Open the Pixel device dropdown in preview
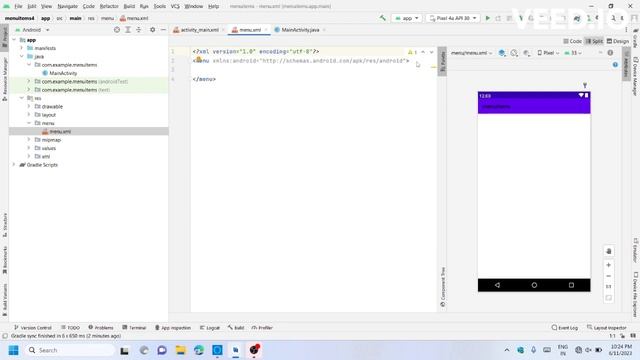The height and width of the screenshot is (360, 640). (548, 53)
